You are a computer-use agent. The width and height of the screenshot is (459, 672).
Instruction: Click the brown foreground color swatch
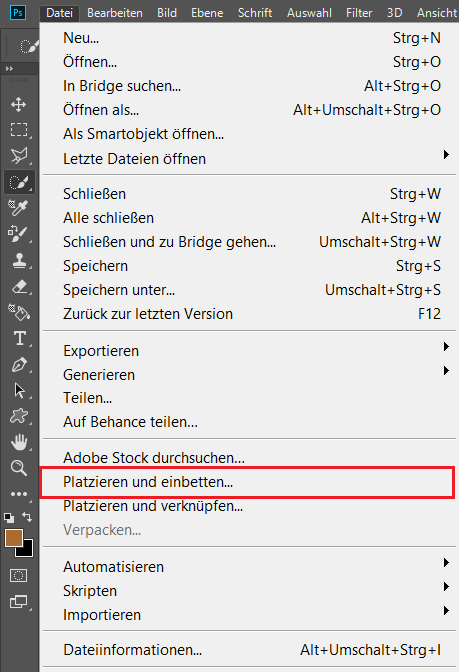14,538
